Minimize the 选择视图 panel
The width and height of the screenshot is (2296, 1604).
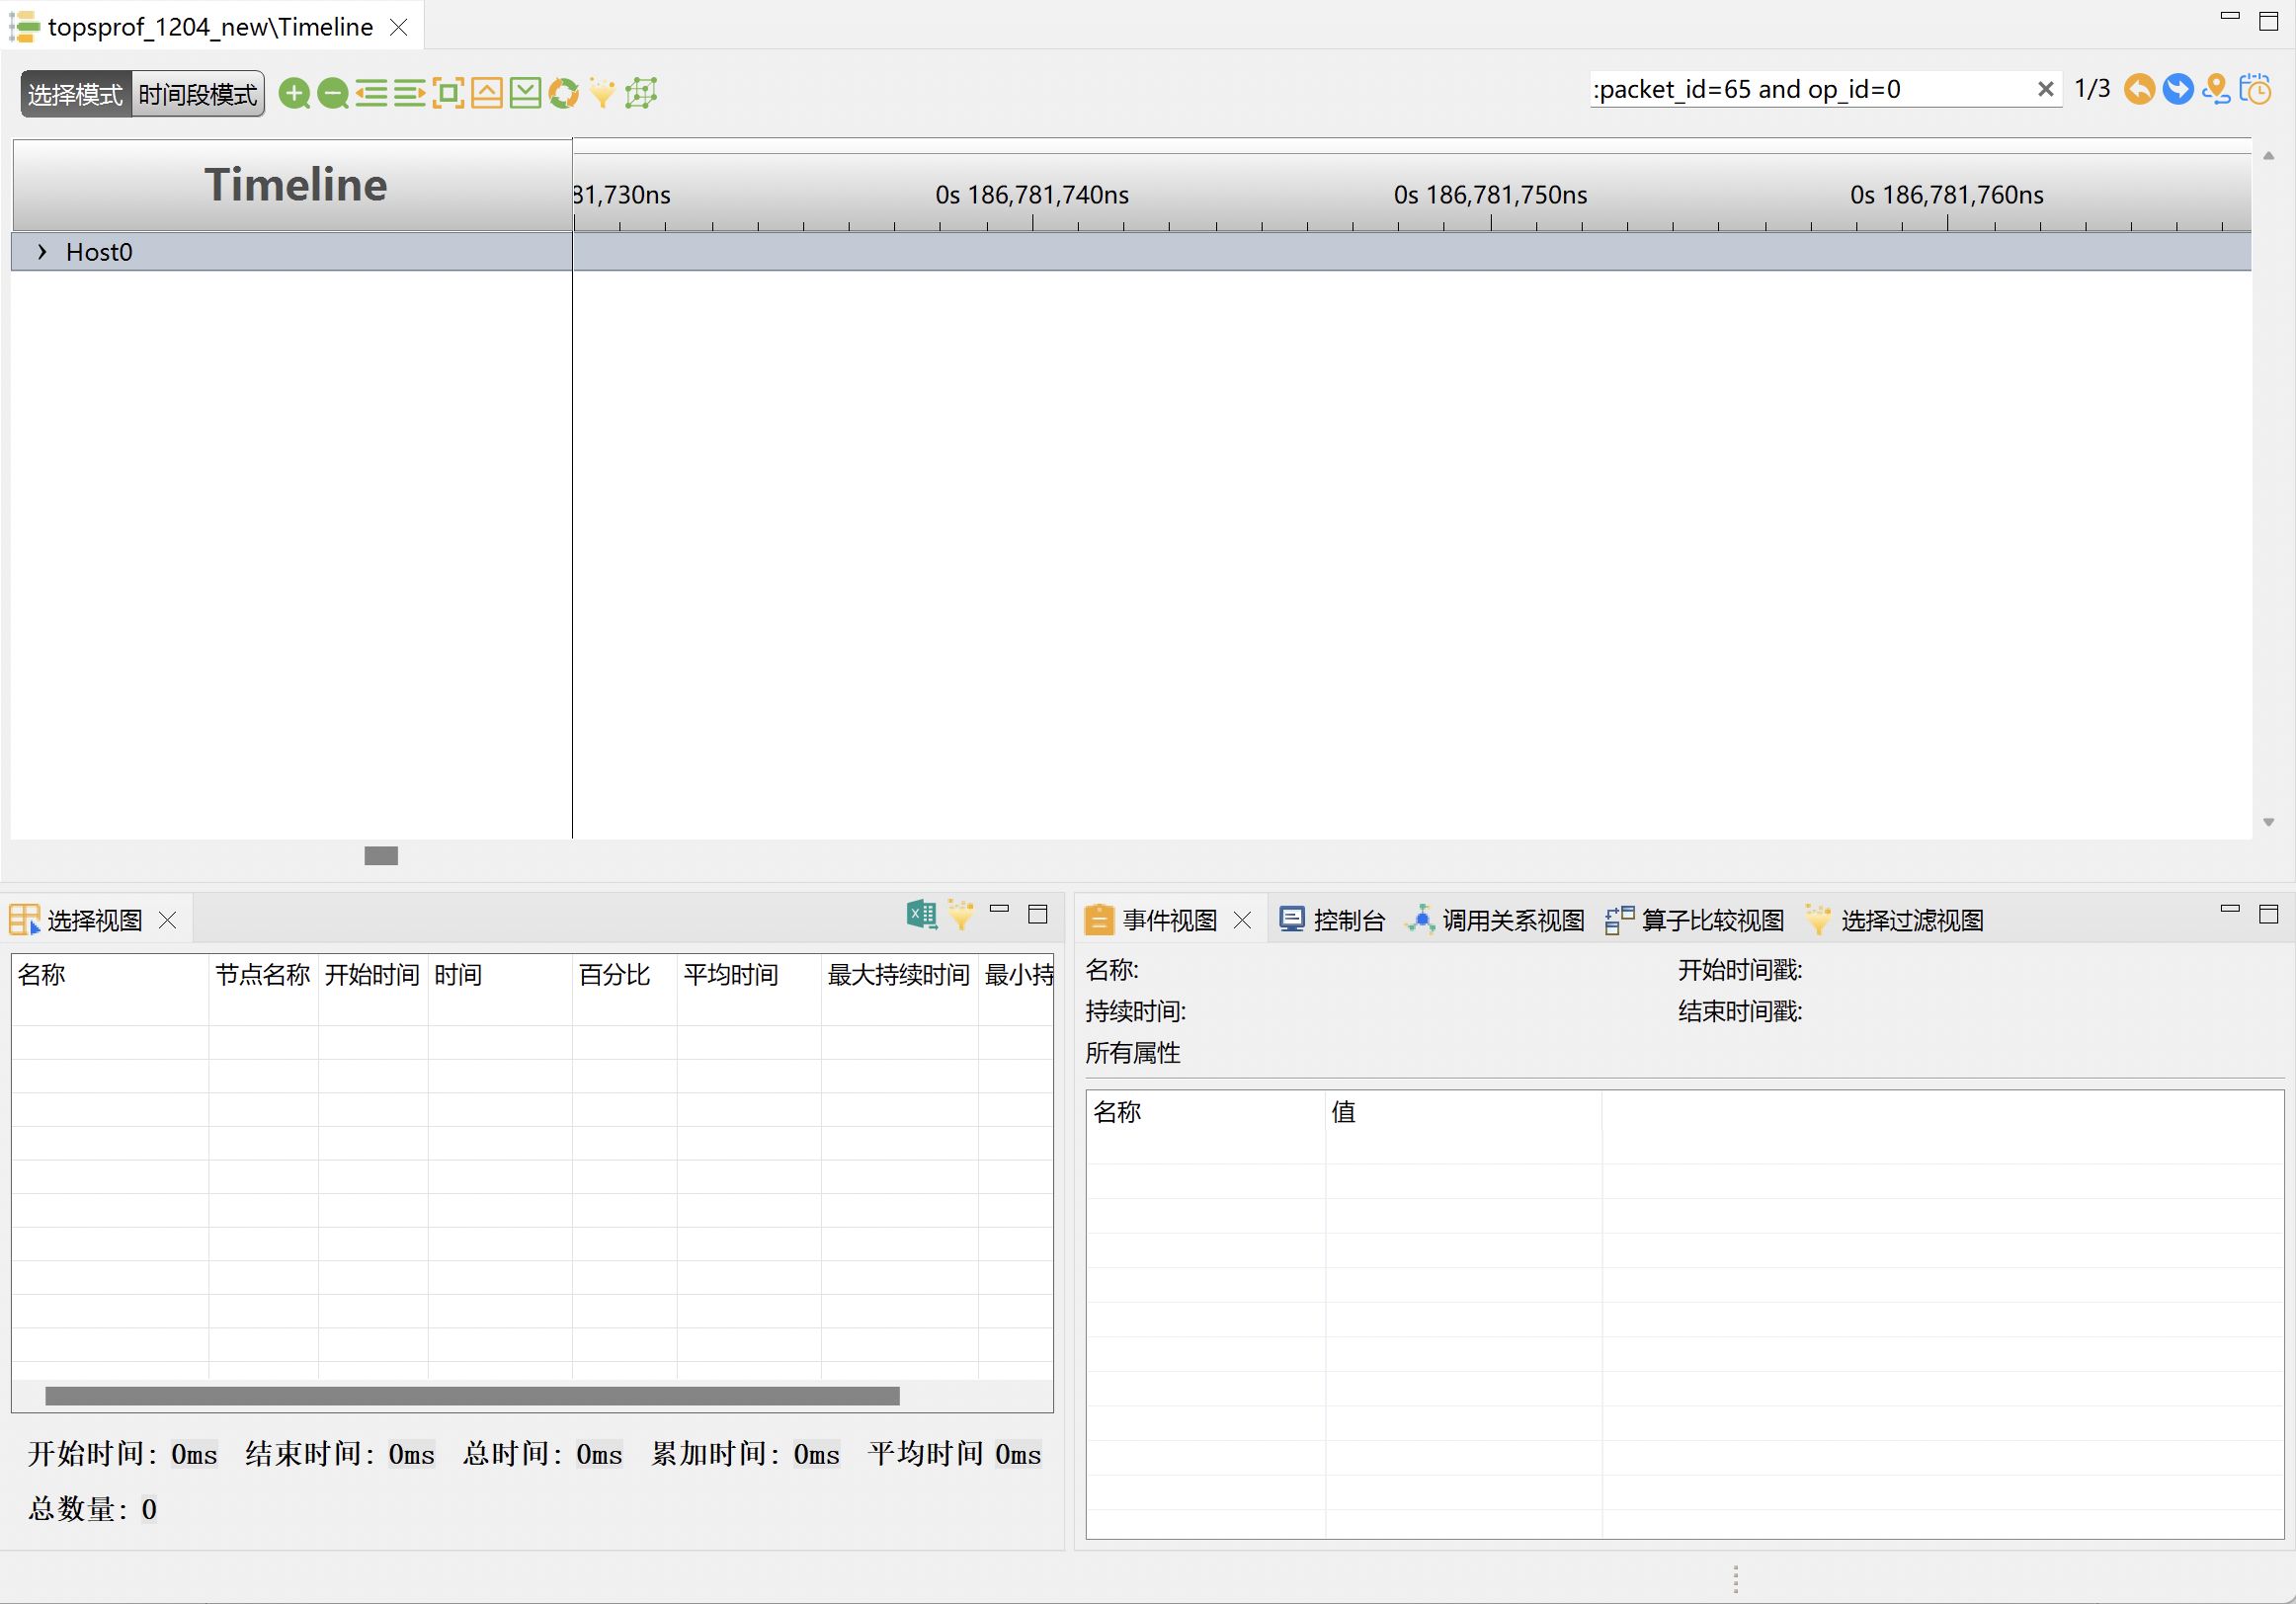(x=999, y=909)
